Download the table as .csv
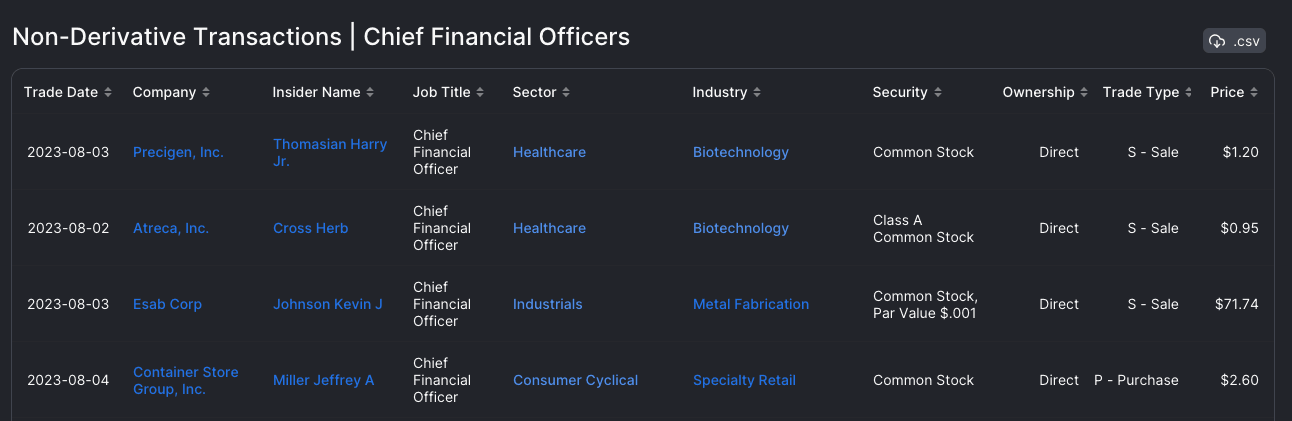Image resolution: width=1292 pixels, height=421 pixels. (1235, 41)
